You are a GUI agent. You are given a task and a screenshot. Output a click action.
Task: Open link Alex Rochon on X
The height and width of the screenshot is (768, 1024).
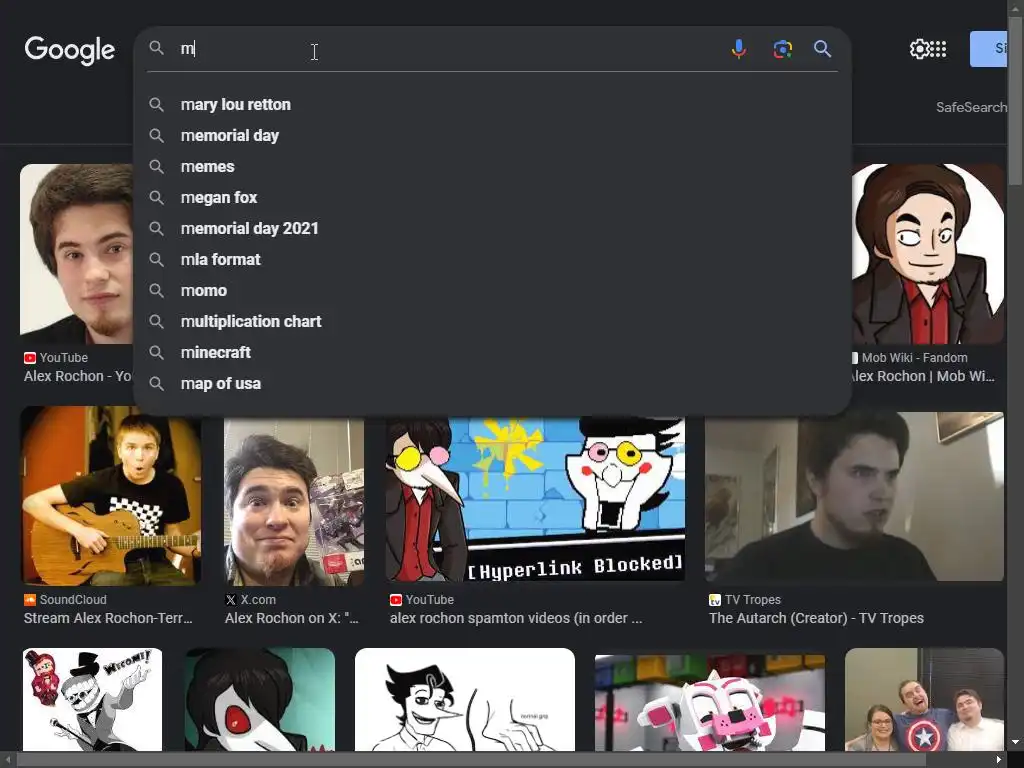292,618
